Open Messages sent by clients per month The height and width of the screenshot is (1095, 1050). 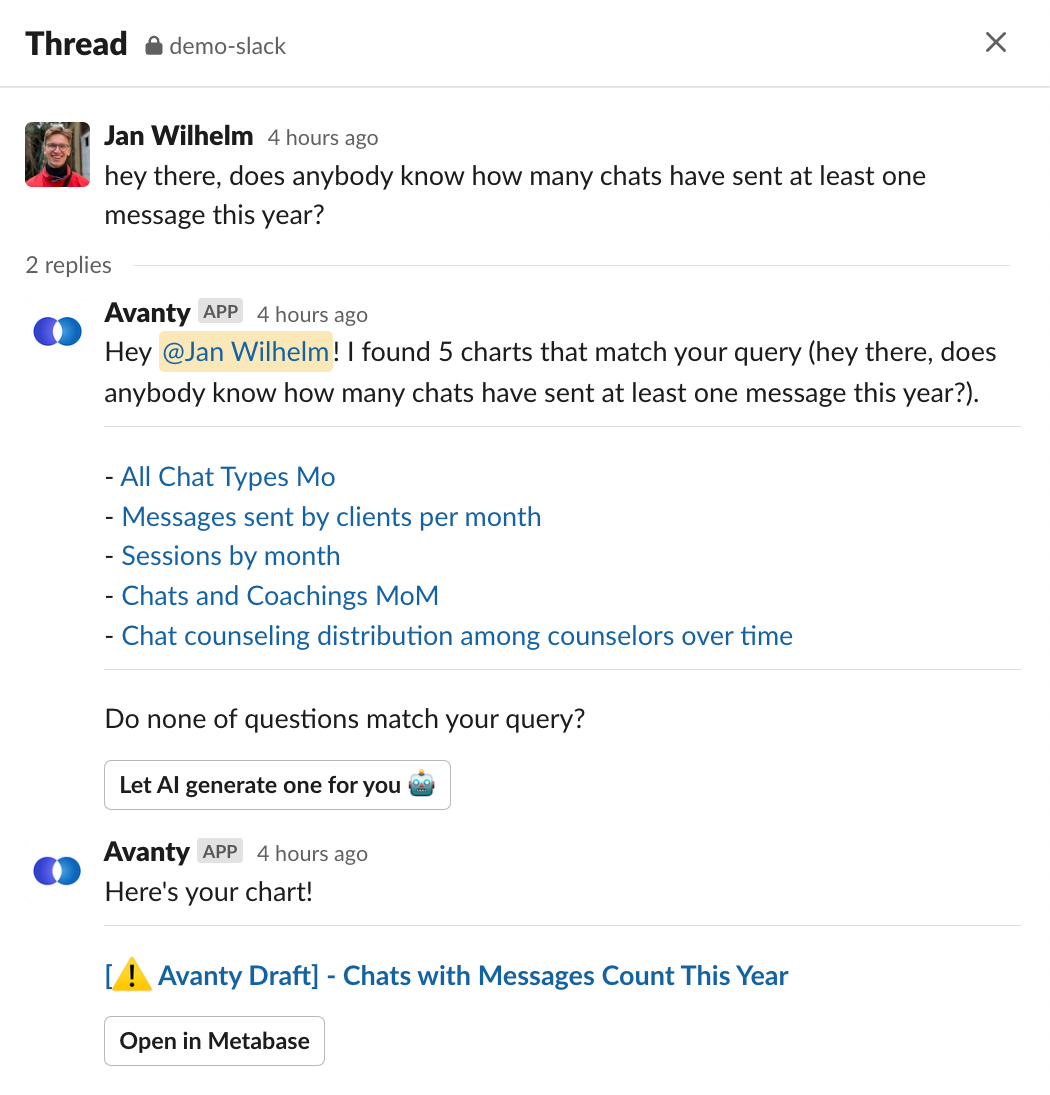click(x=332, y=517)
